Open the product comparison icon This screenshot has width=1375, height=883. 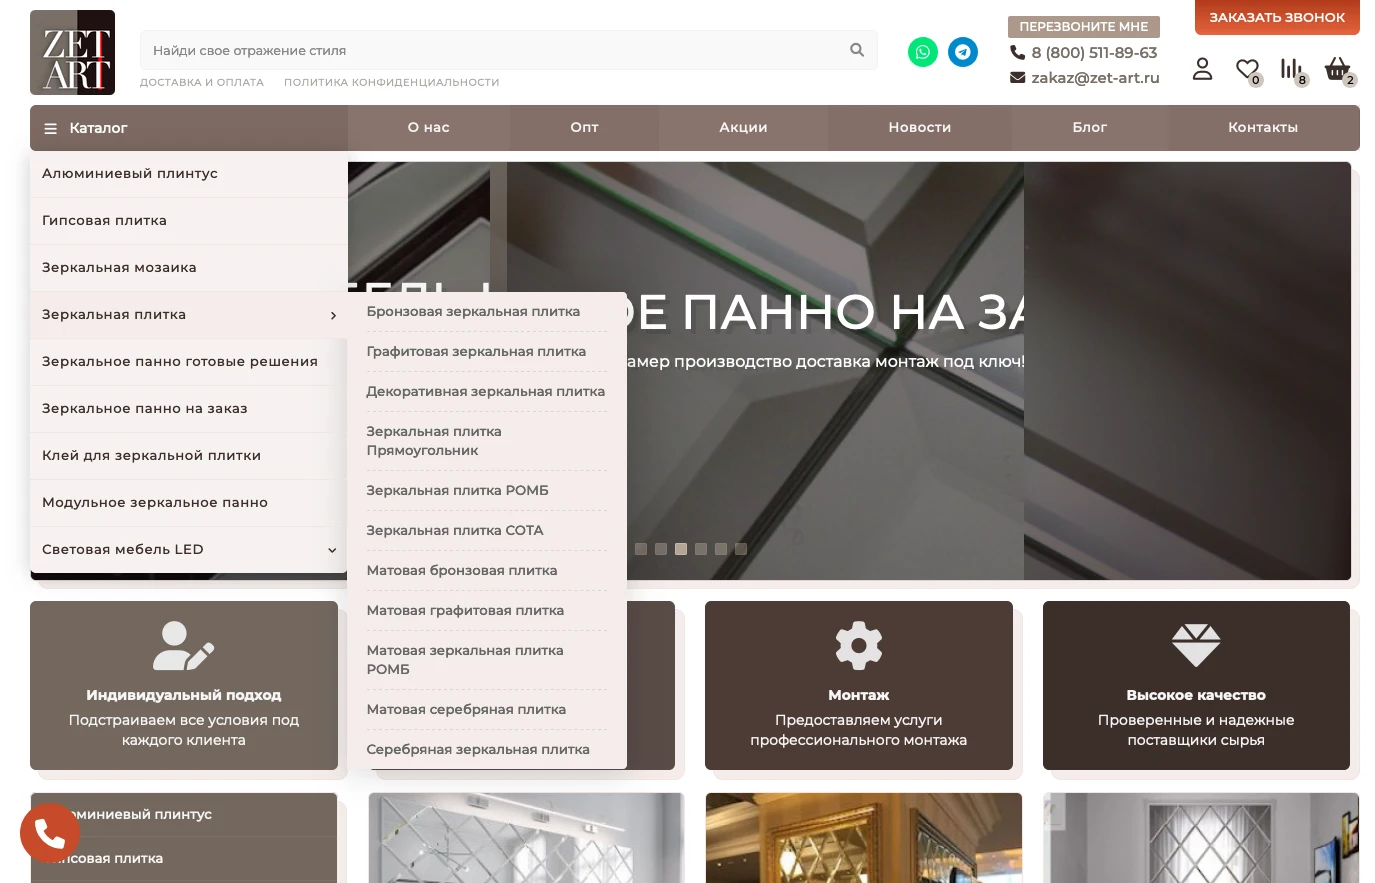pos(1291,69)
